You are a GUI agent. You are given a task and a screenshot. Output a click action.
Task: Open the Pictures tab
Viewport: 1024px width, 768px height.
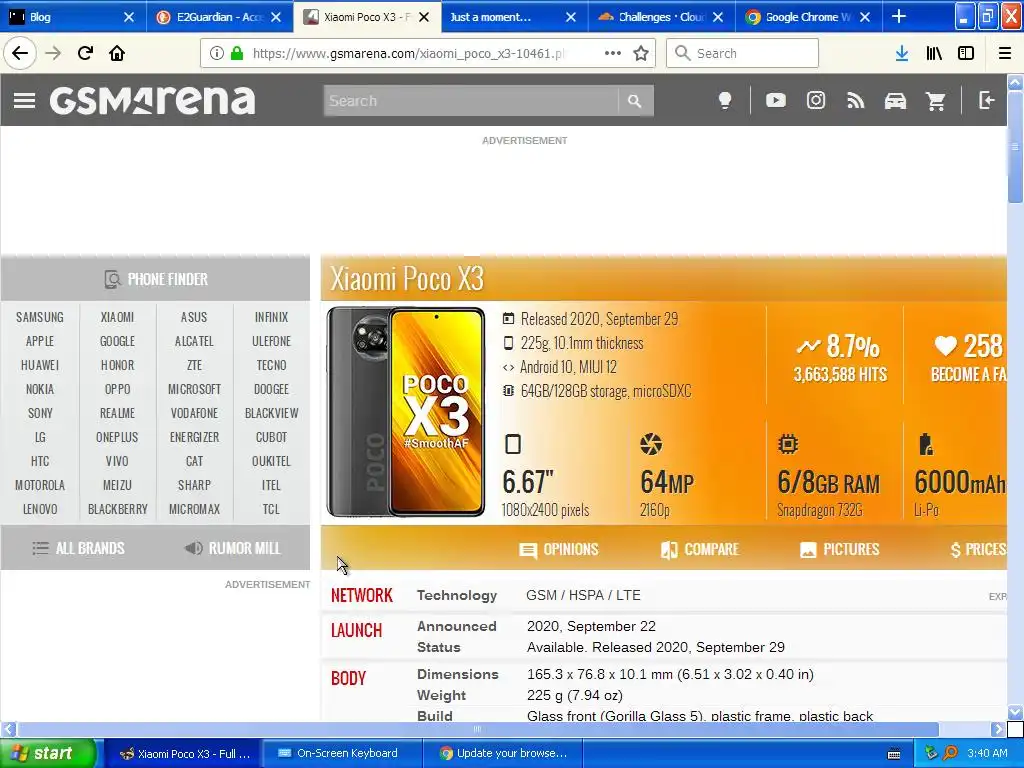tap(839, 549)
